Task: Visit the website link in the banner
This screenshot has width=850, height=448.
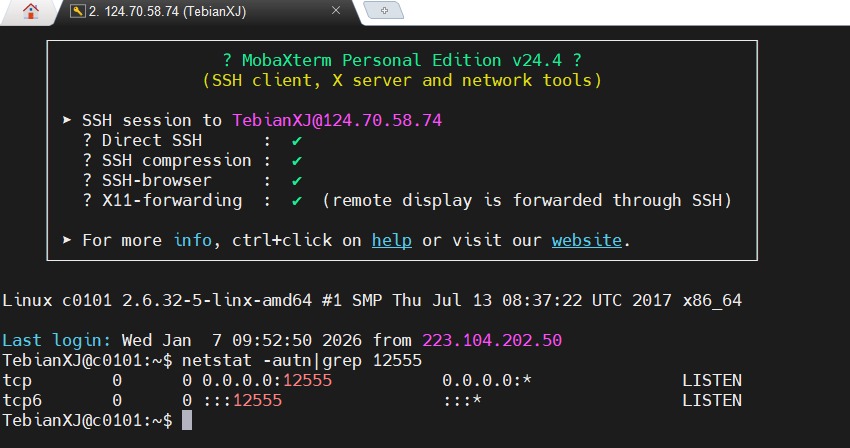Action: point(587,240)
